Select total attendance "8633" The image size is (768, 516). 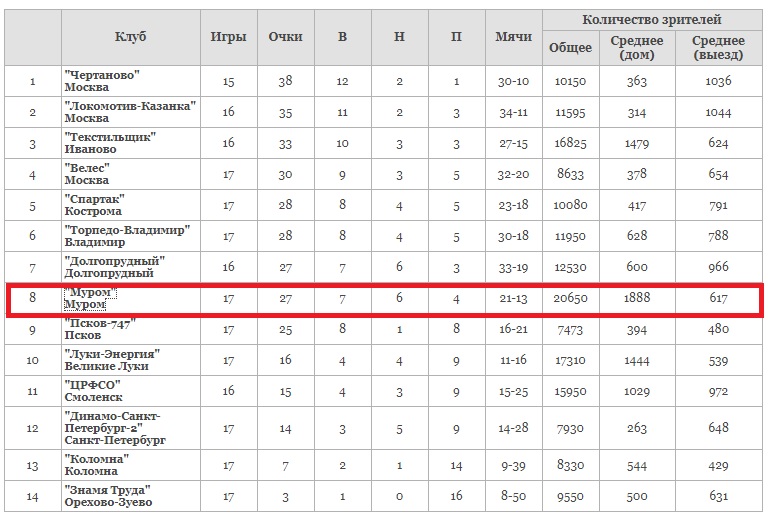click(x=571, y=174)
